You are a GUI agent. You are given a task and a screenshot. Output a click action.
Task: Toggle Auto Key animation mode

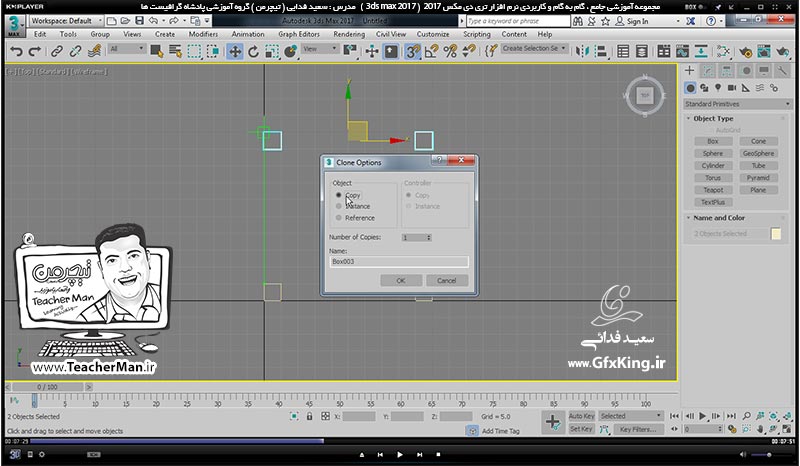582,416
